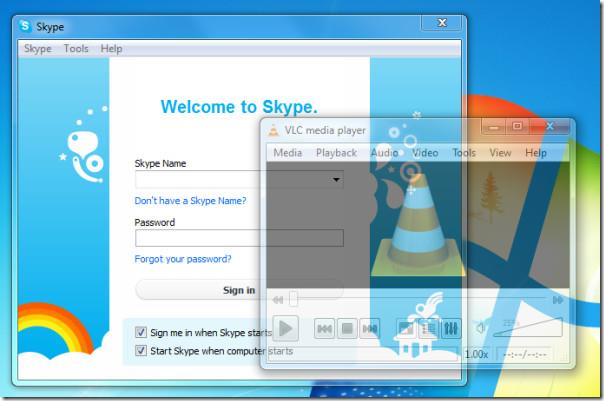
Task: Open VLC's Playback menu
Action: click(x=336, y=153)
